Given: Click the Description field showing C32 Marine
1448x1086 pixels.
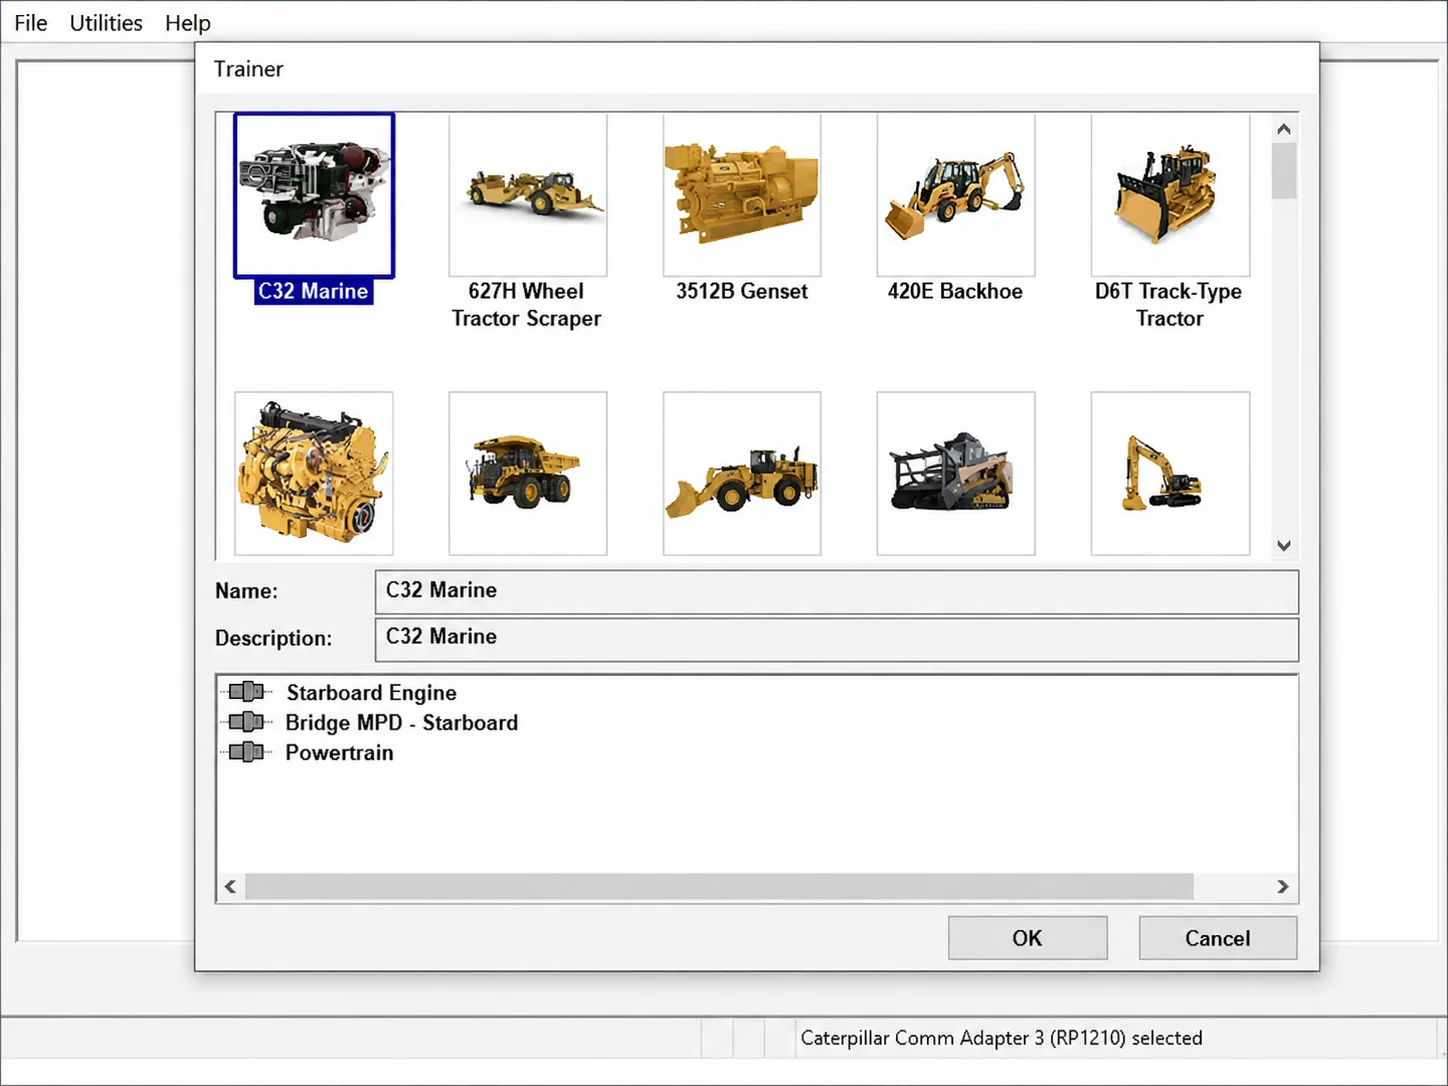Looking at the screenshot, I should 837,638.
